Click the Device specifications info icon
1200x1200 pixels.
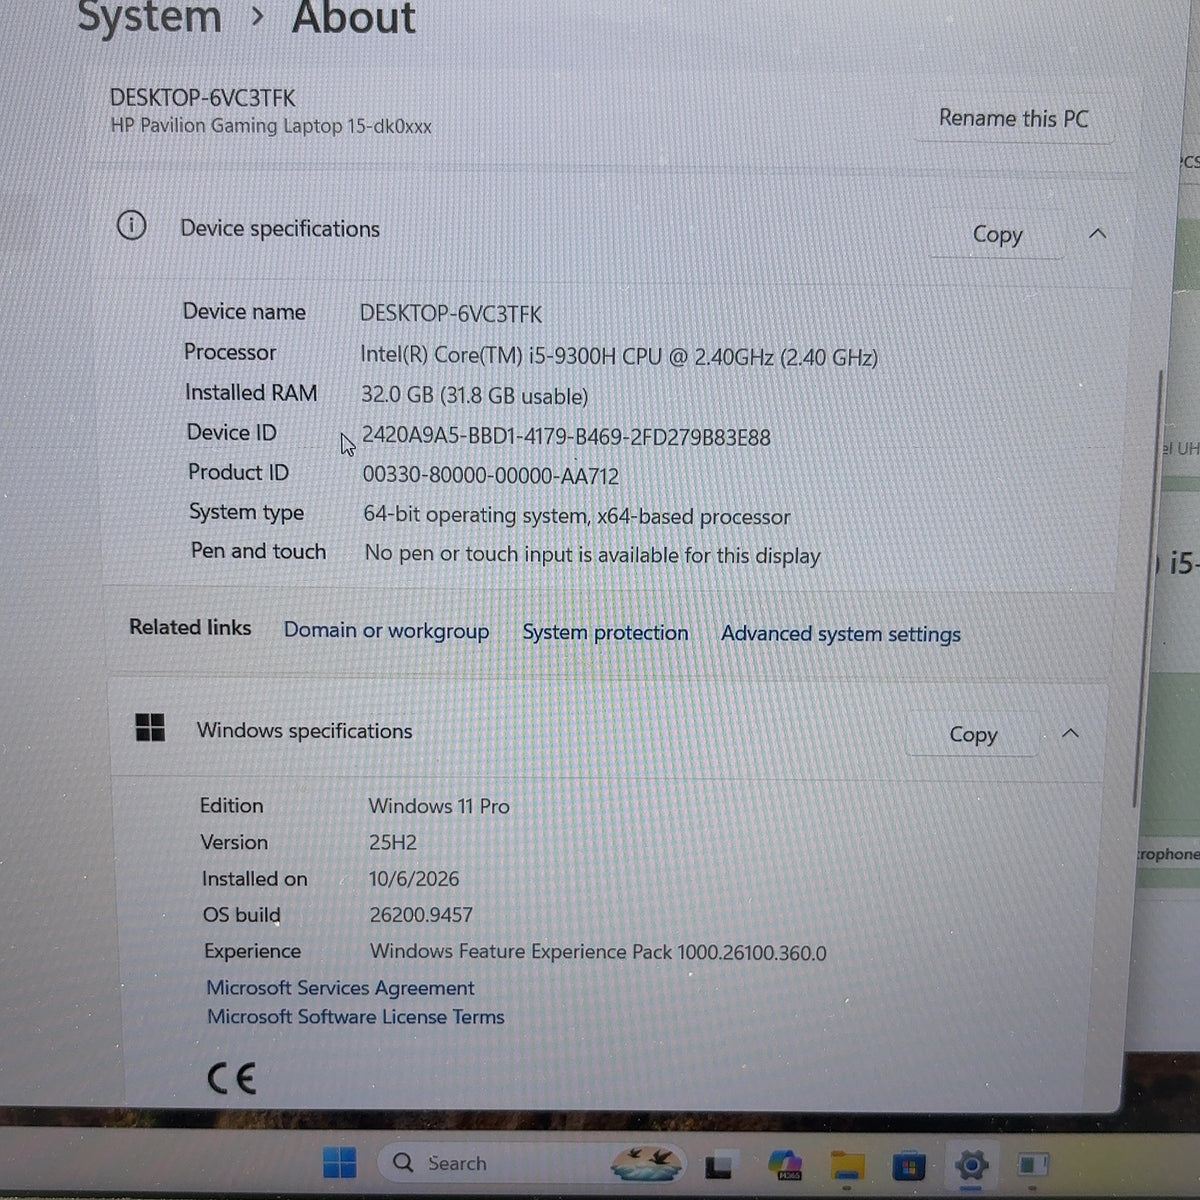(x=131, y=226)
